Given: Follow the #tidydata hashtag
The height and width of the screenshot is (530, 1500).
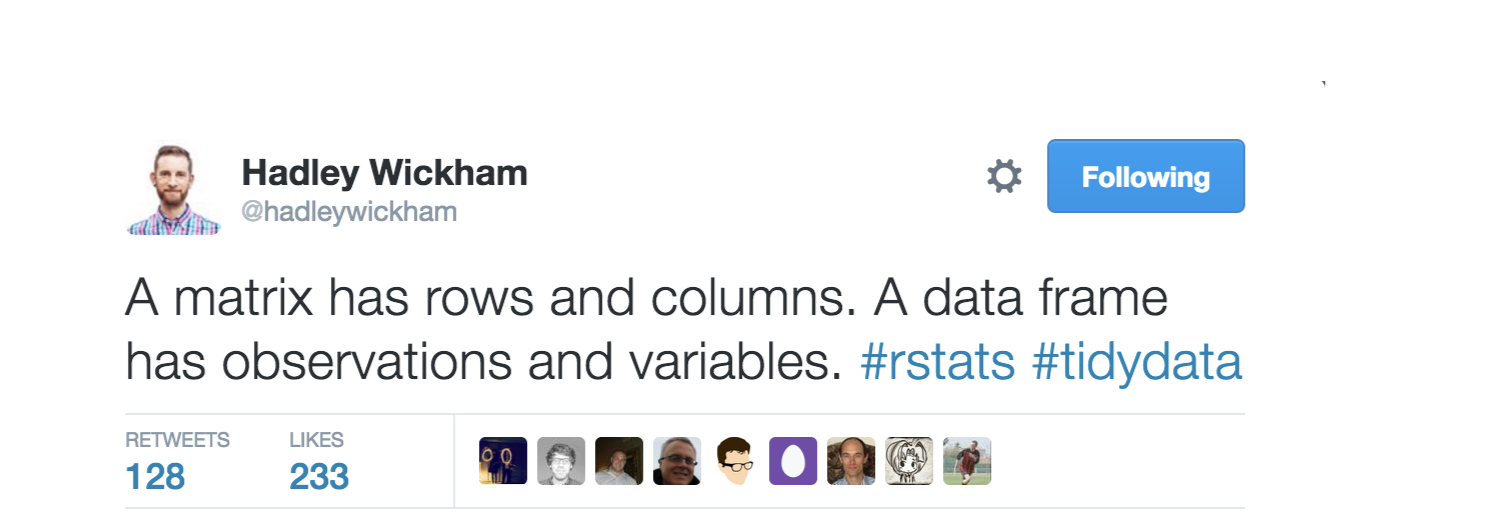Looking at the screenshot, I should pyautogui.click(x=1137, y=363).
